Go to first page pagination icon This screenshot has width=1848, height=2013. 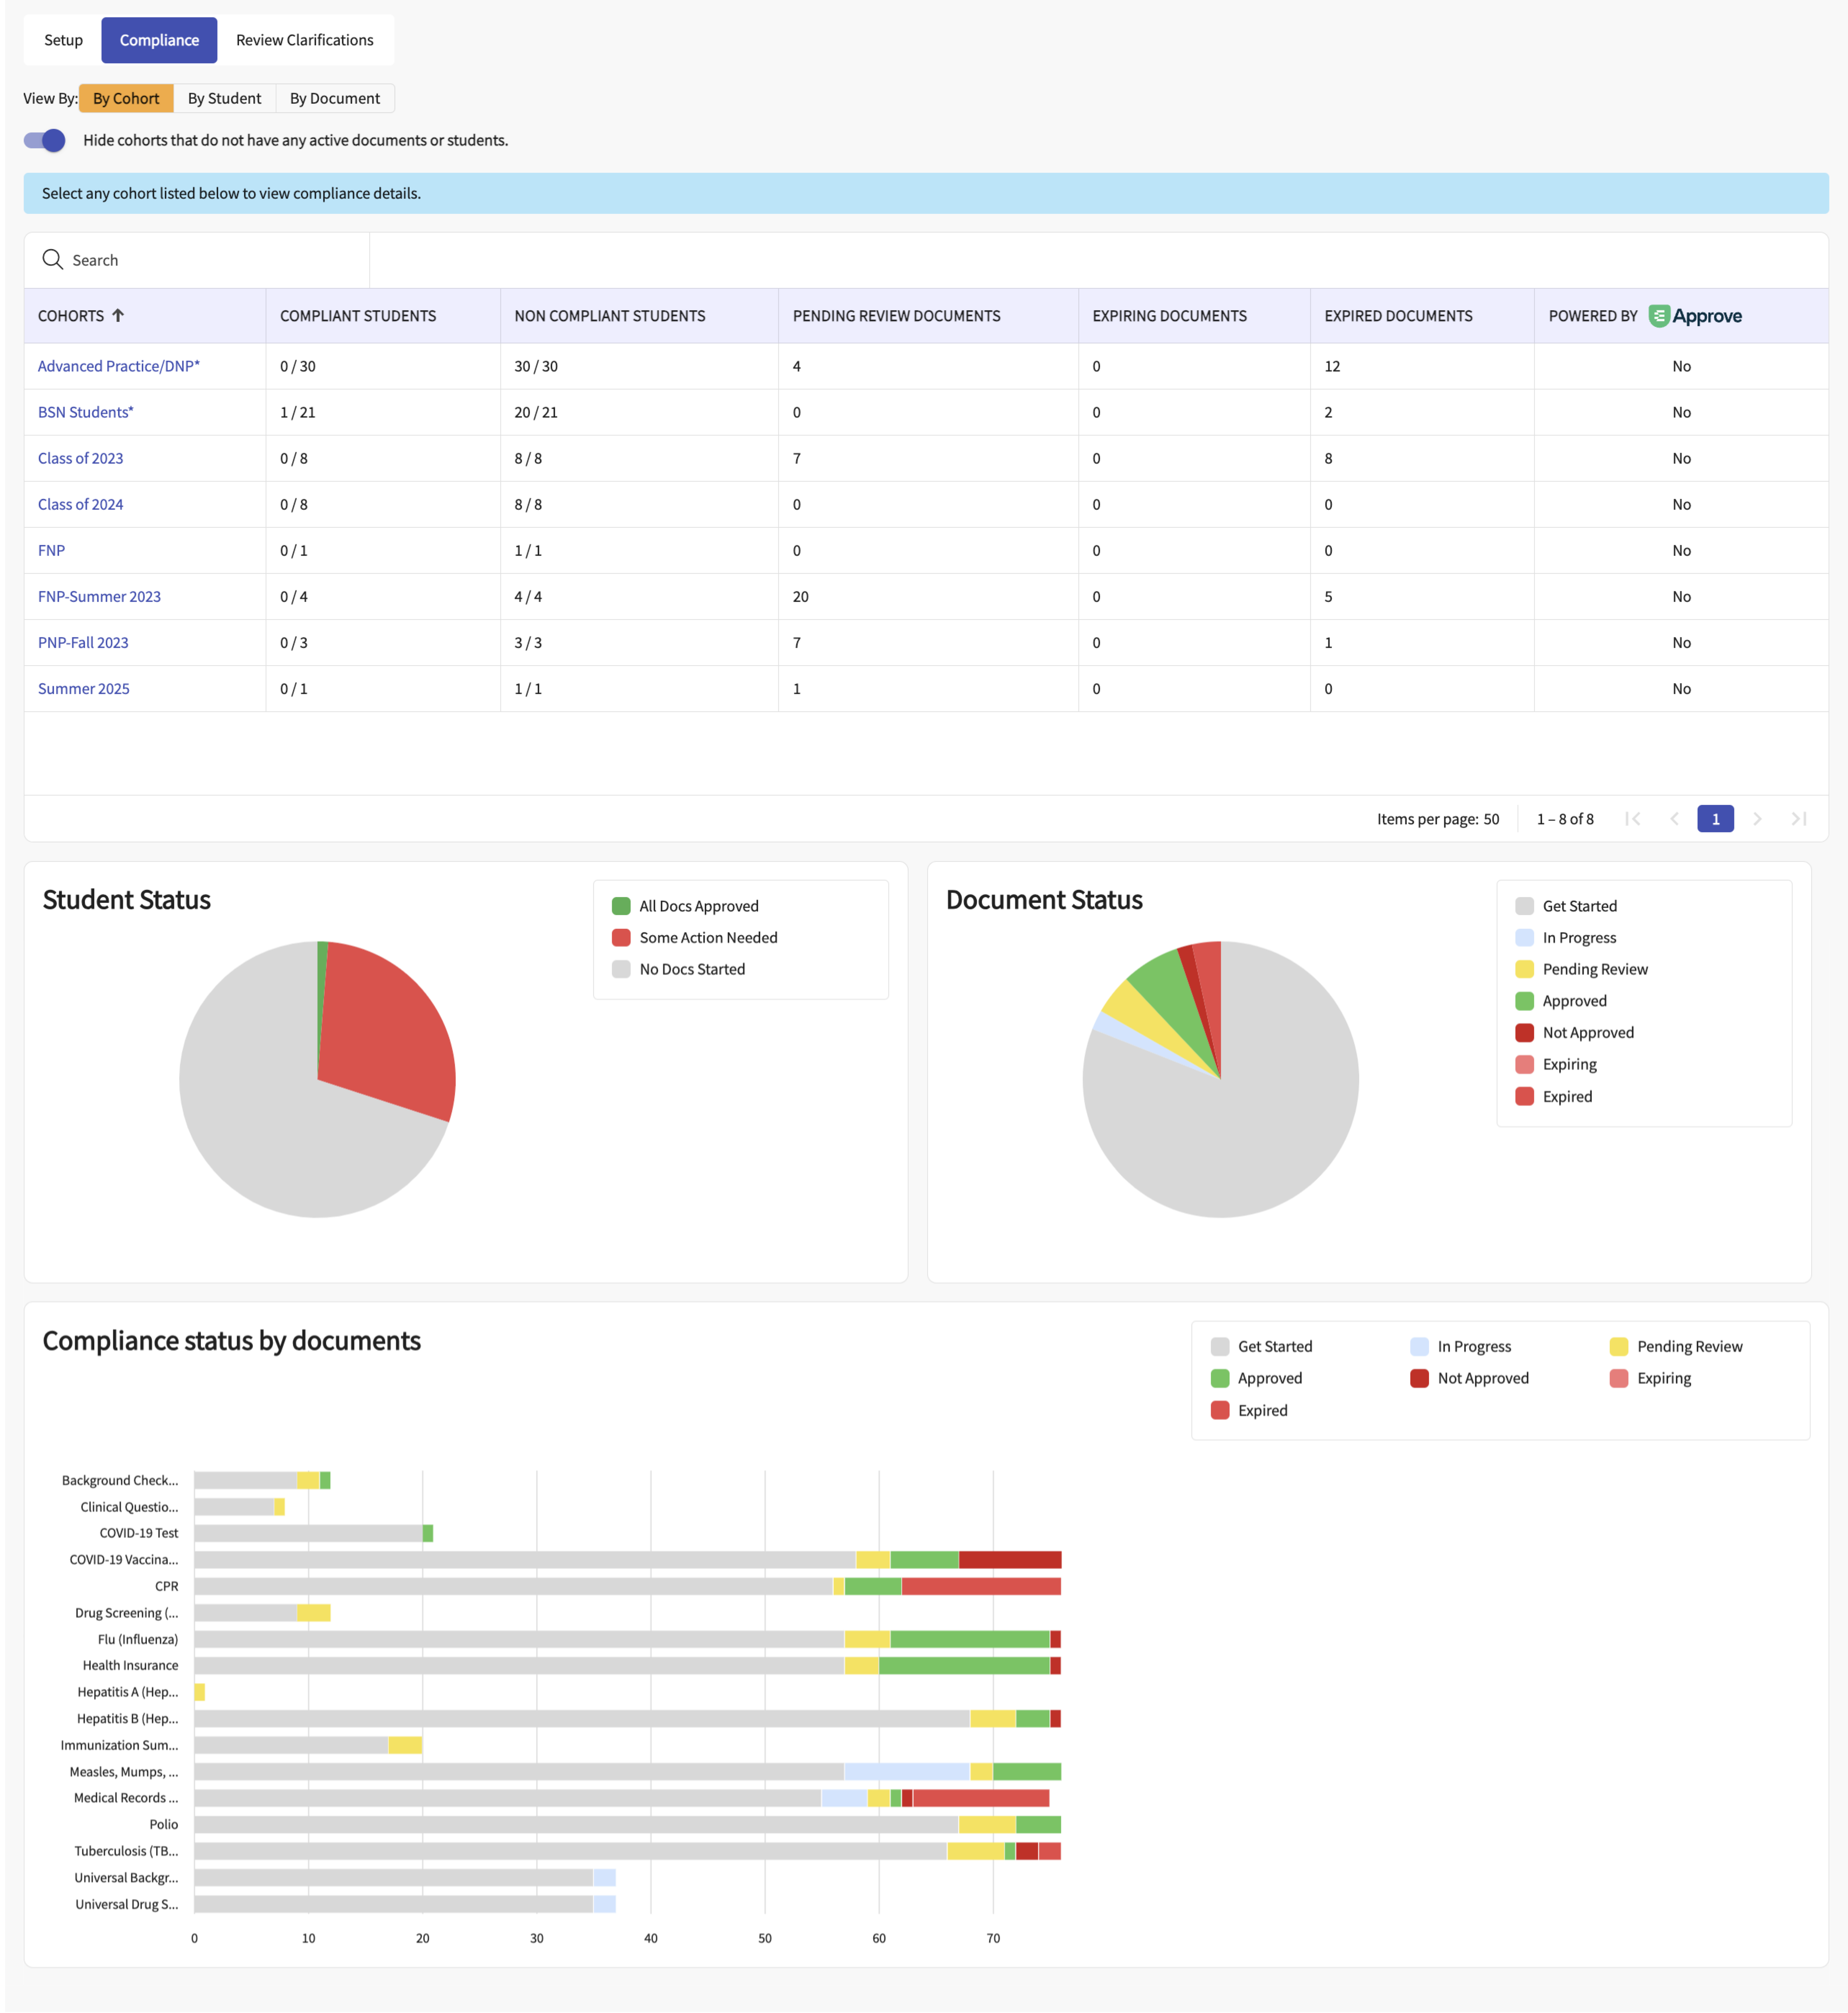tap(1633, 819)
